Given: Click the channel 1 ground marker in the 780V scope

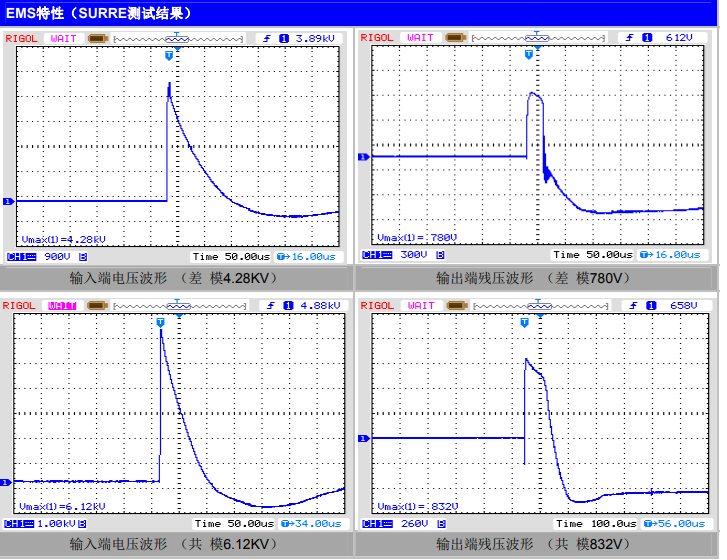Looking at the screenshot, I should tap(364, 157).
